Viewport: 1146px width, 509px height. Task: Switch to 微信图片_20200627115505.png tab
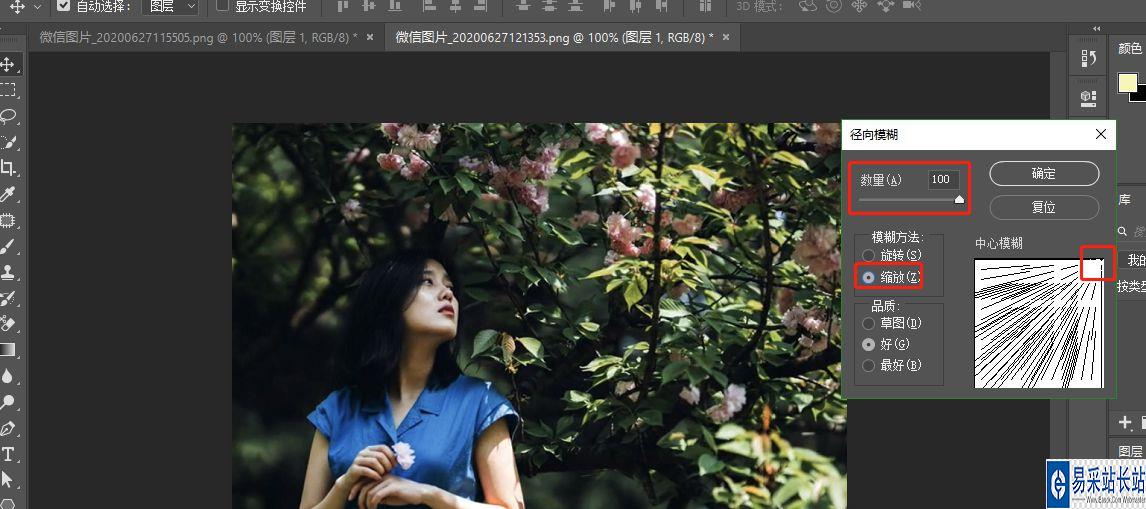coord(199,37)
